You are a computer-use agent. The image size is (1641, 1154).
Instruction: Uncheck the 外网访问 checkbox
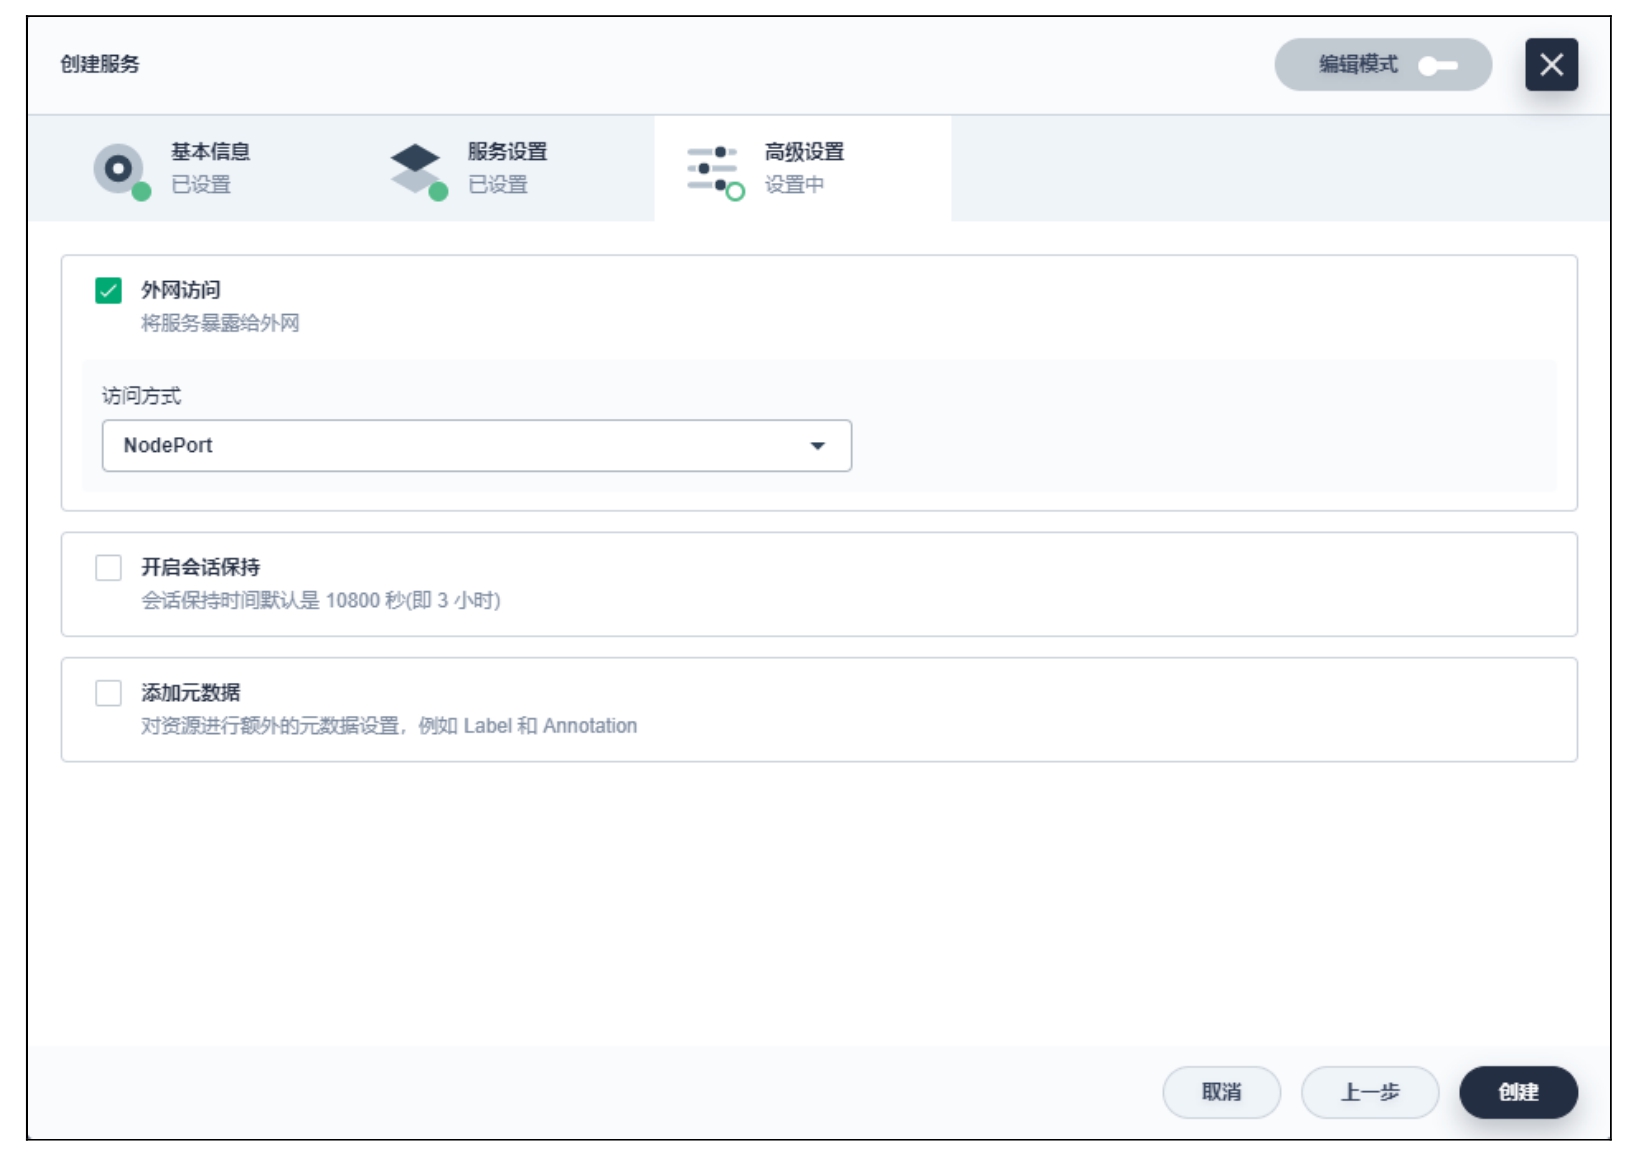pos(108,291)
